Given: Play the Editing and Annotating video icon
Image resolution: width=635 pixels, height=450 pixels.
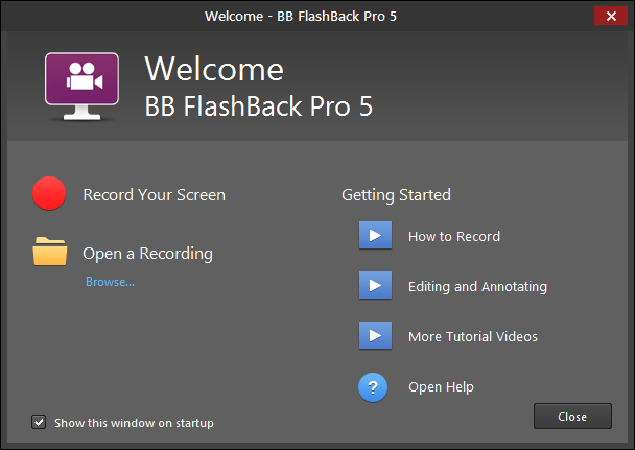Looking at the screenshot, I should [375, 285].
